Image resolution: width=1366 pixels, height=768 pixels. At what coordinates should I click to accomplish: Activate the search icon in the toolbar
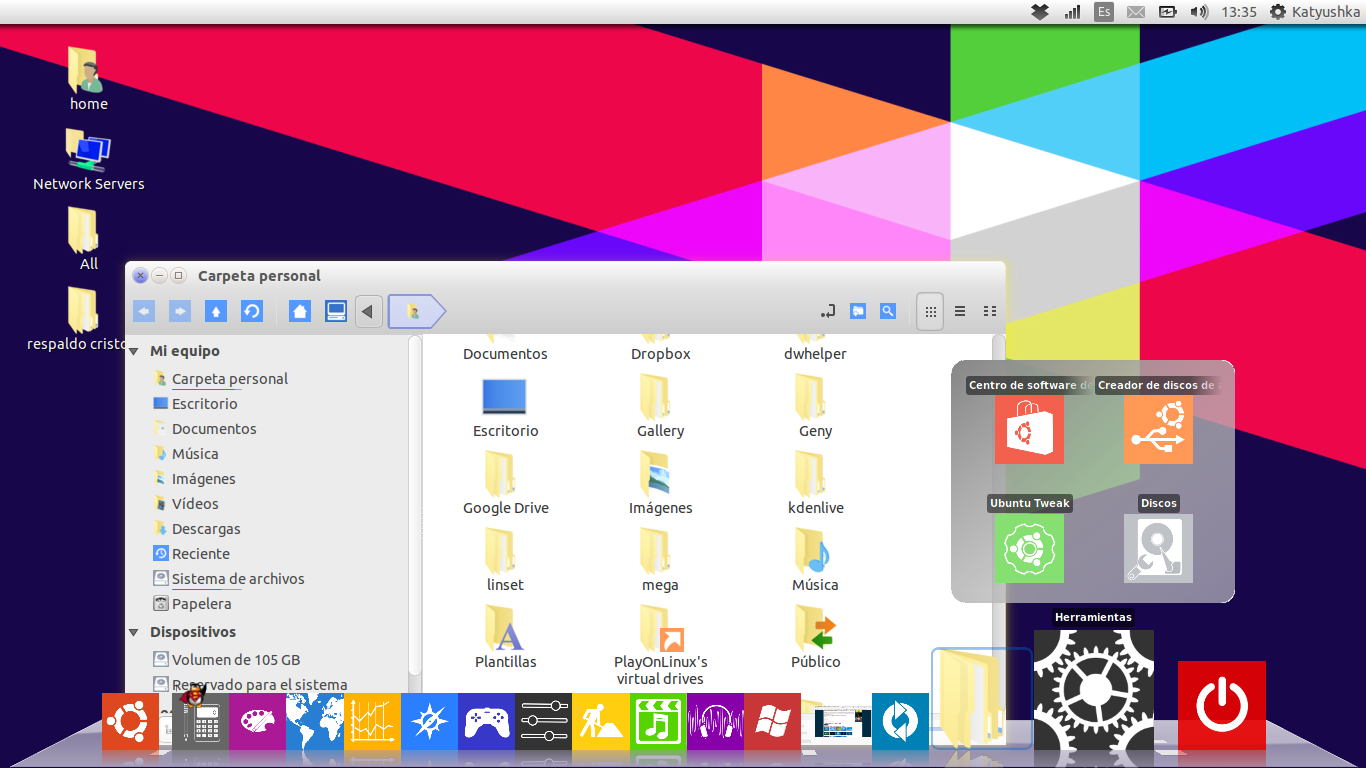pos(887,311)
